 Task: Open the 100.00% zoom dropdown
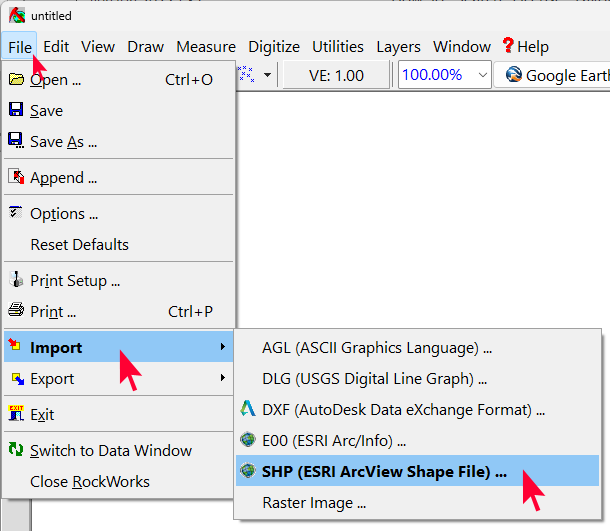(483, 75)
